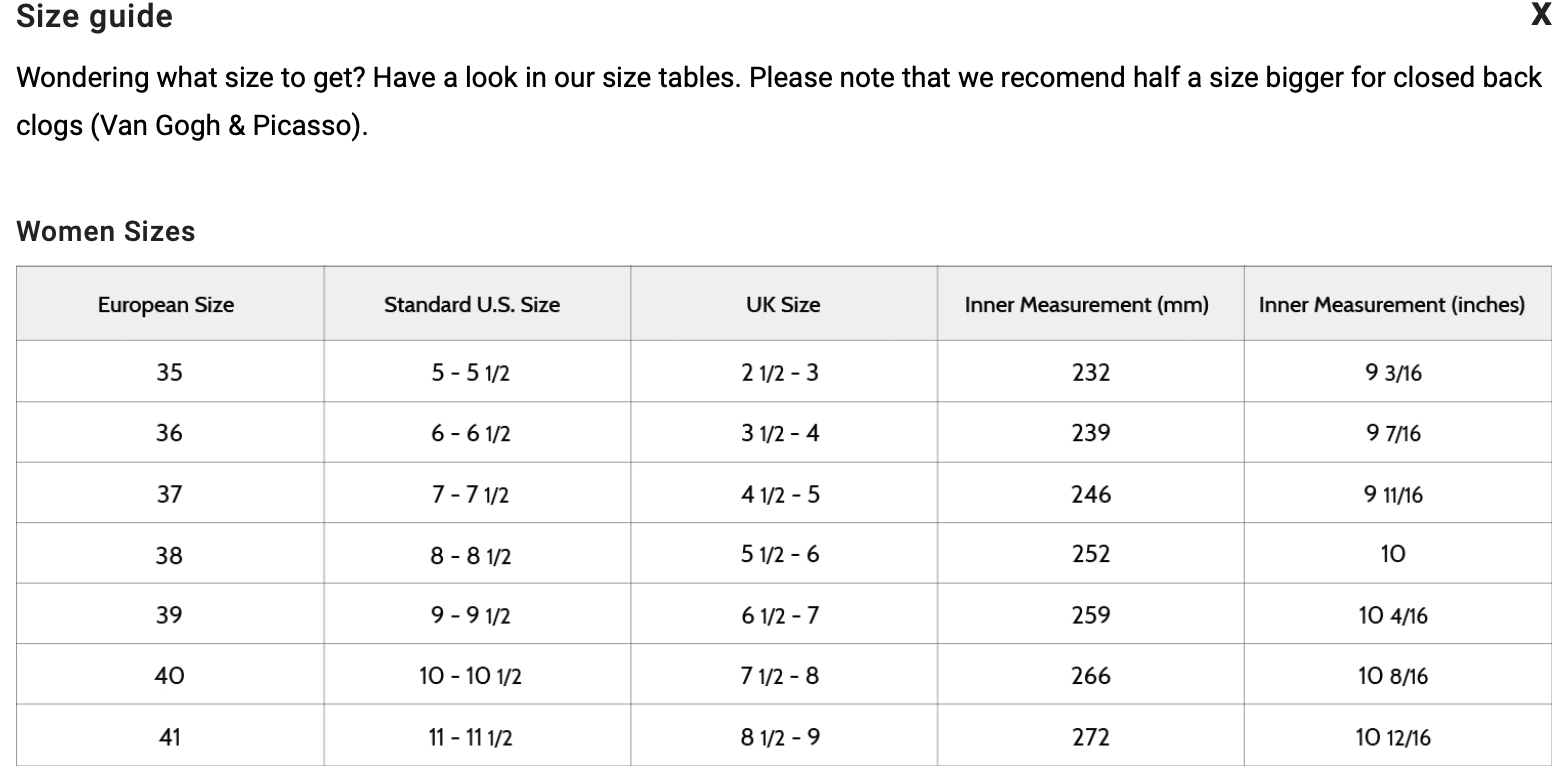This screenshot has width=1562, height=778.
Task: Click the 9 7/16 inches cell
Action: [1392, 434]
